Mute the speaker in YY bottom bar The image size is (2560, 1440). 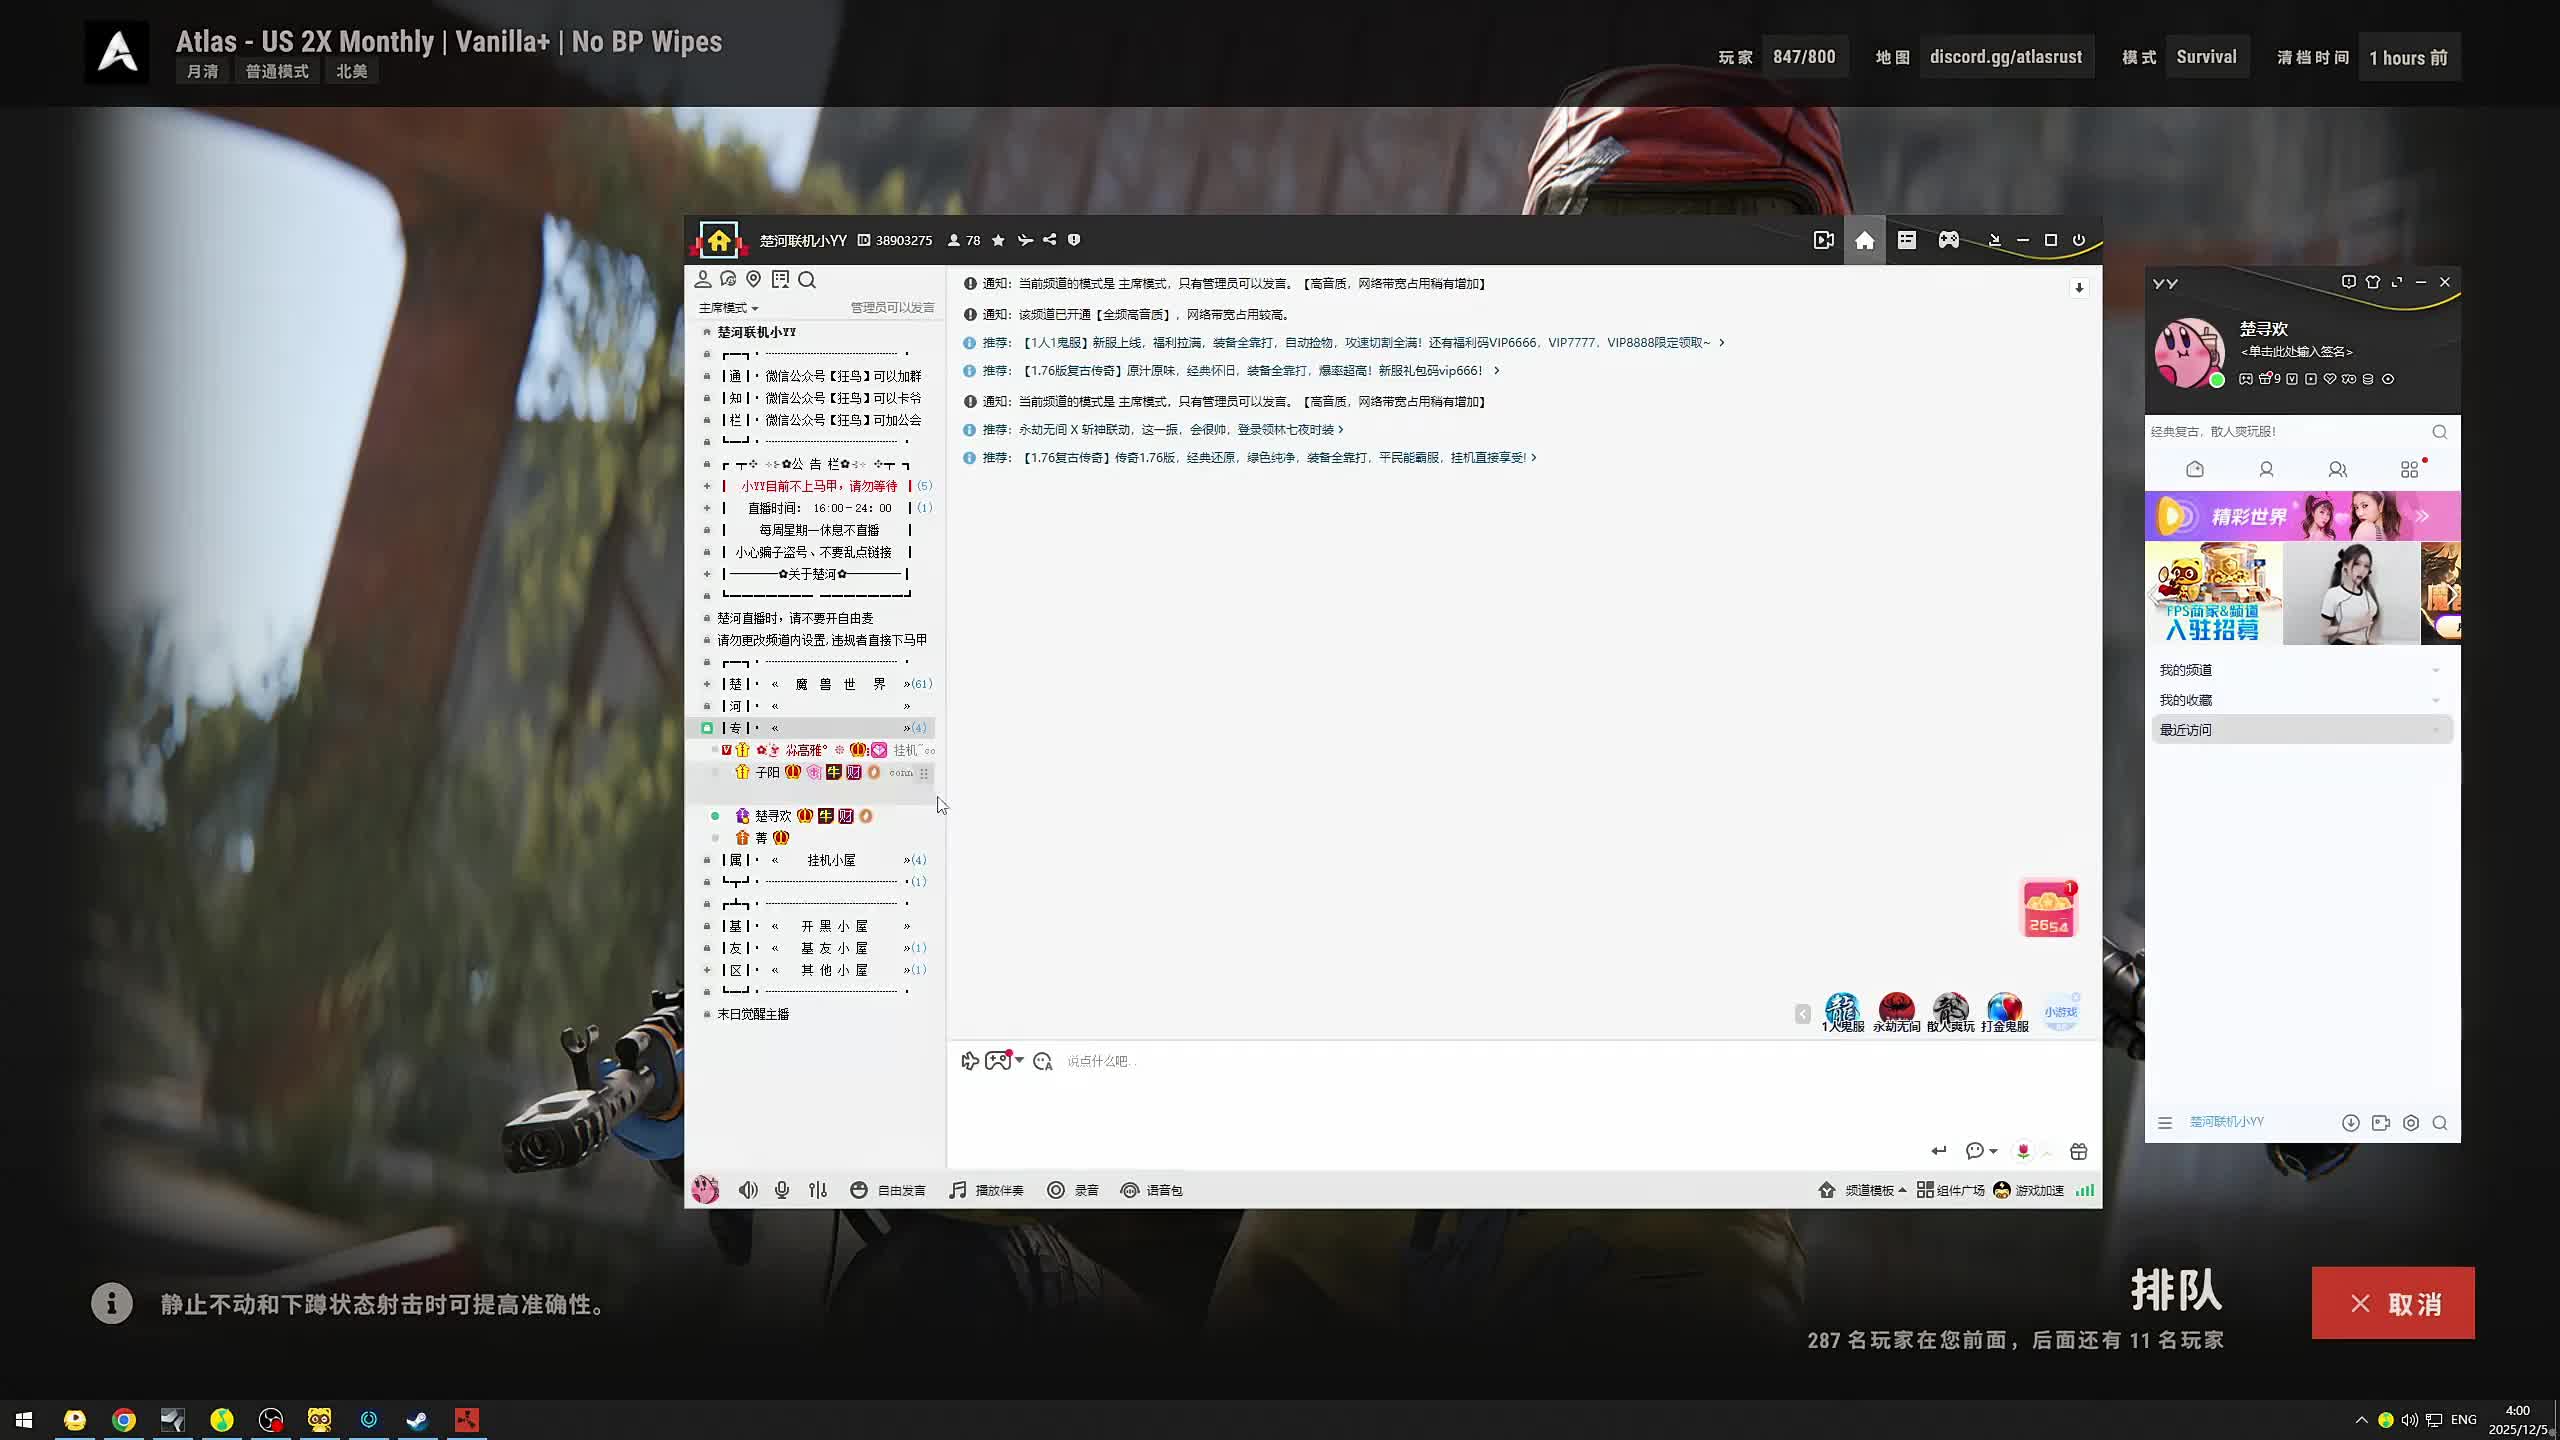pos(747,1190)
